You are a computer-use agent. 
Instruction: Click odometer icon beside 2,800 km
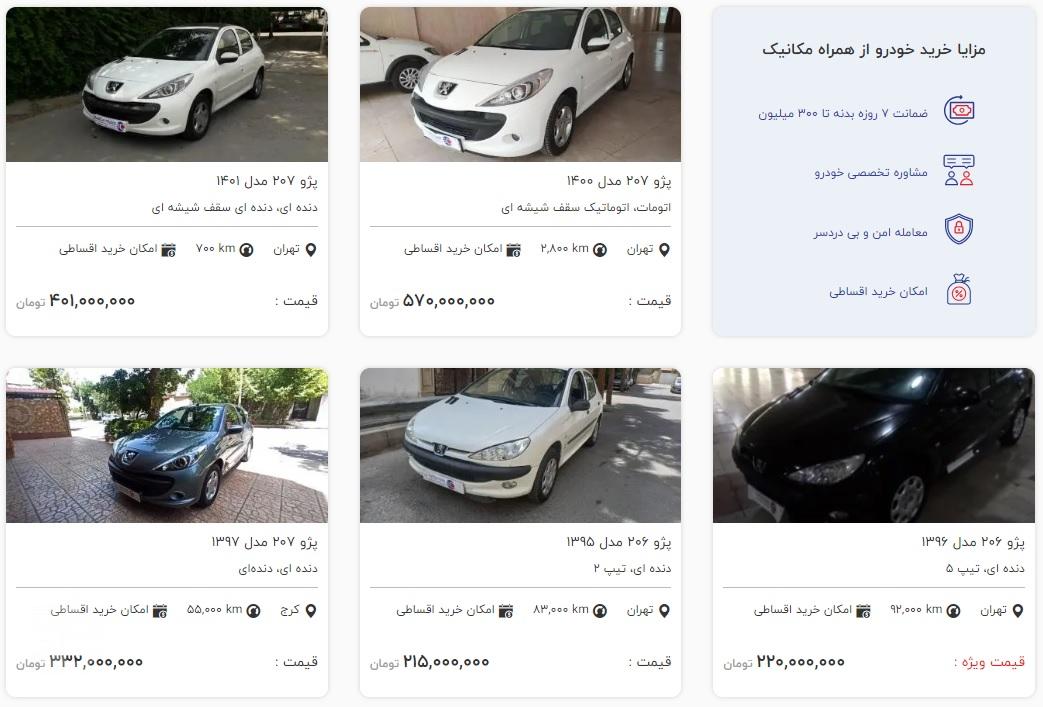[599, 250]
